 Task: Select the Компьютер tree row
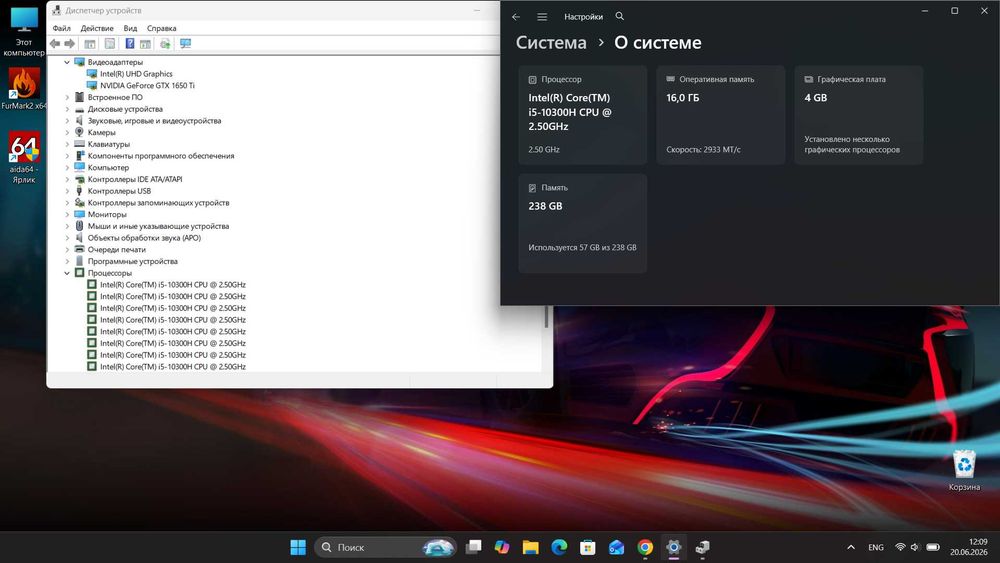point(108,168)
